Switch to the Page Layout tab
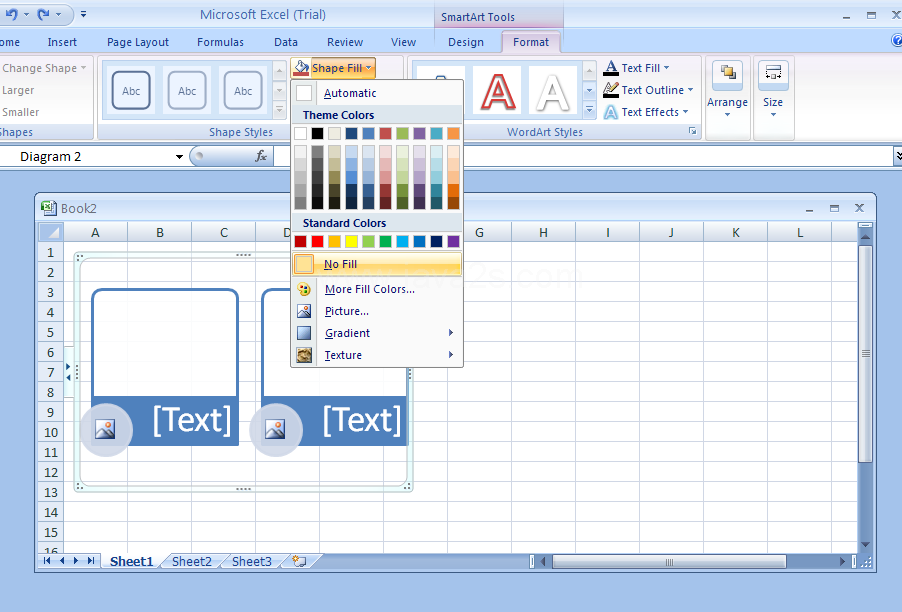The height and width of the screenshot is (612, 902). pyautogui.click(x=137, y=42)
